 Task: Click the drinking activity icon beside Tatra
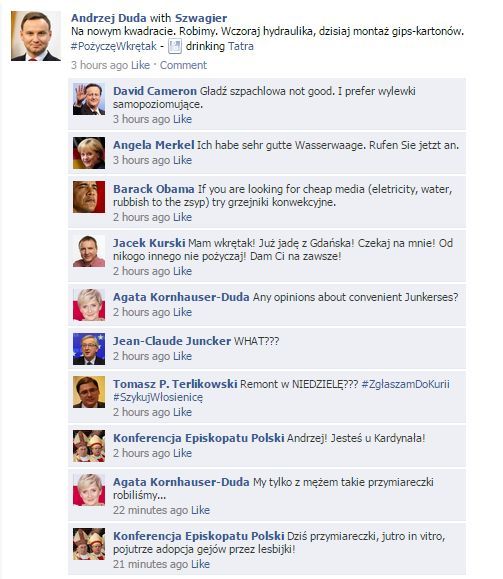175,47
